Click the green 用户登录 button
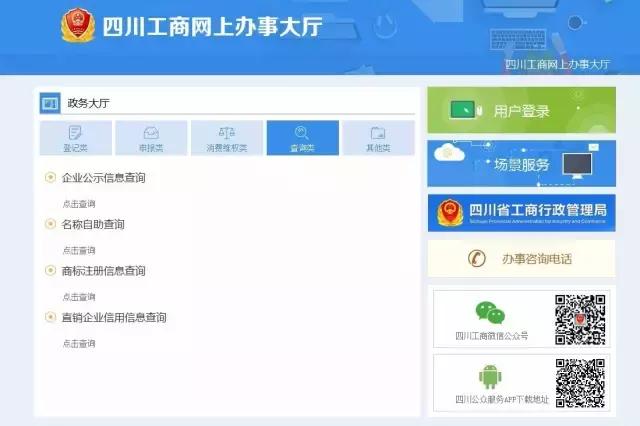This screenshot has width=640, height=426. point(521,110)
